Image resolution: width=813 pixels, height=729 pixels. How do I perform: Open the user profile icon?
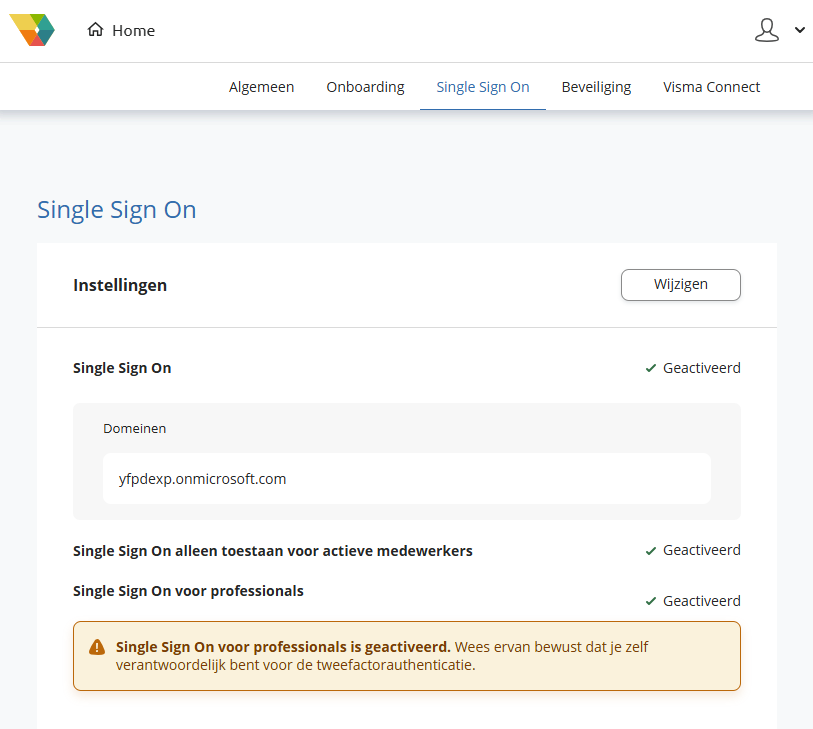click(x=766, y=30)
